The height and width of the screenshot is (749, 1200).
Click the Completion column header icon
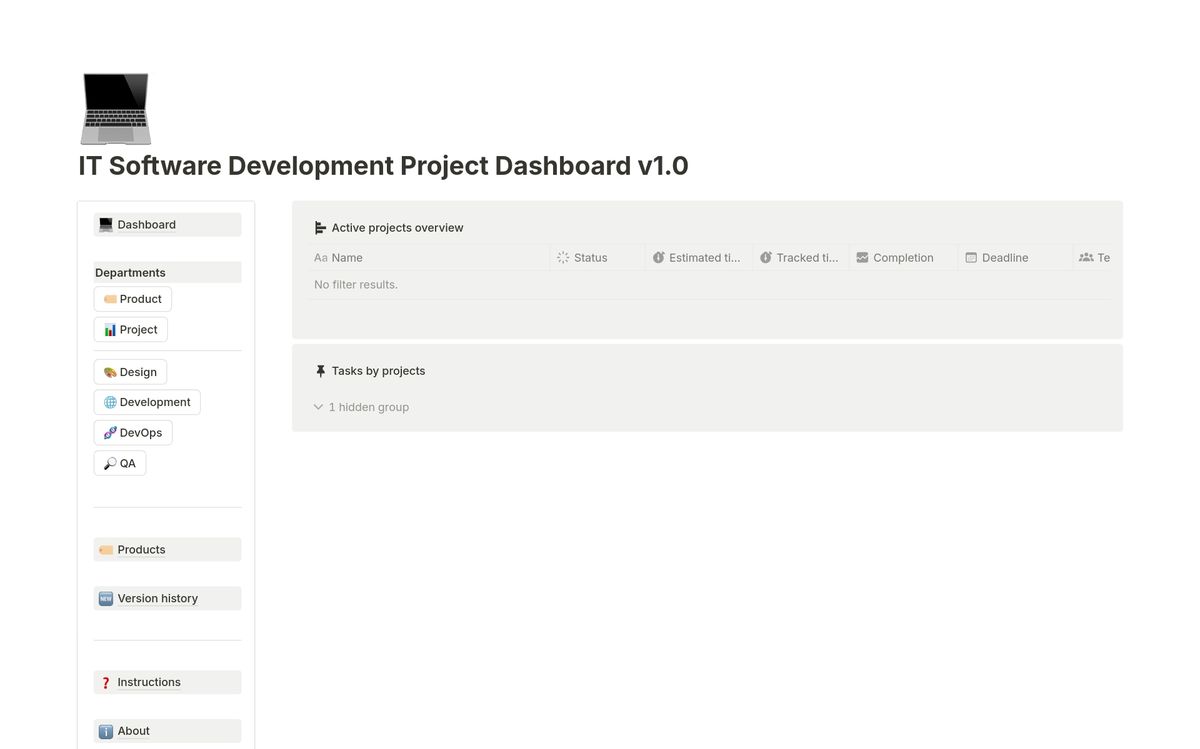click(x=862, y=258)
